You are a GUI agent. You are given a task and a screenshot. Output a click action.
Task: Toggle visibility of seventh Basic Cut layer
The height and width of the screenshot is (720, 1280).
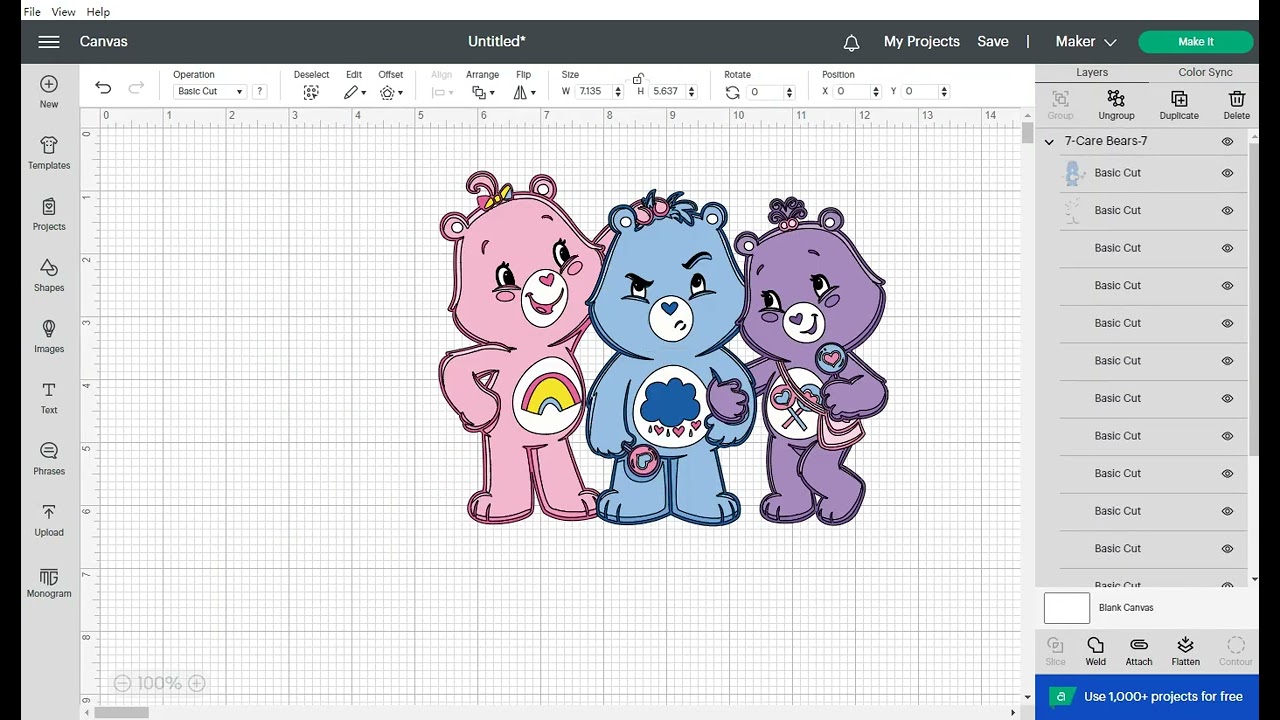tap(1227, 399)
